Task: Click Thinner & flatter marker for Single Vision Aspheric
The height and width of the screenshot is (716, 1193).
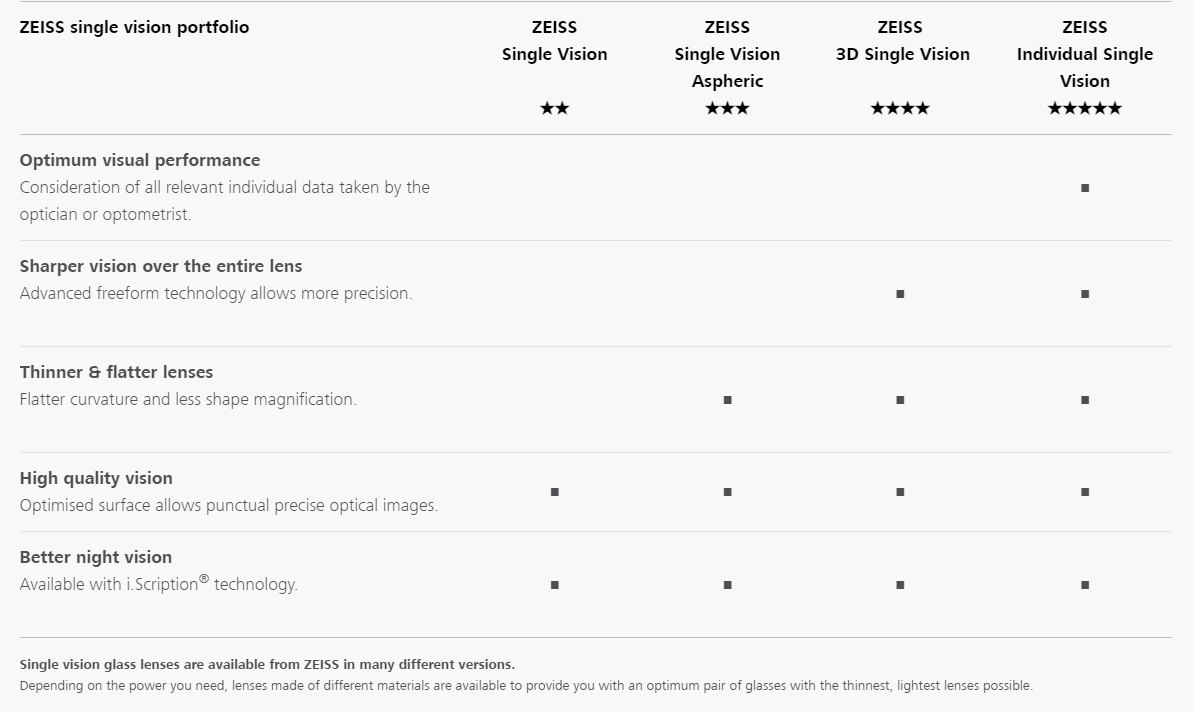Action: click(727, 400)
